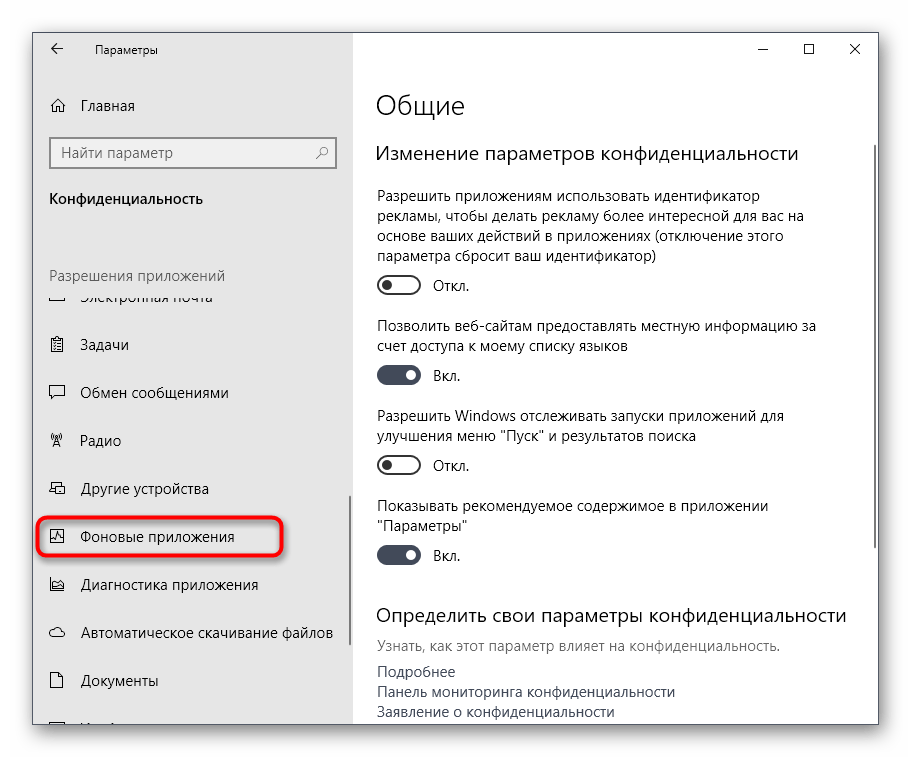The height and width of the screenshot is (757, 911).
Task: Select the Диагностика приложения chart icon
Action: tap(57, 585)
